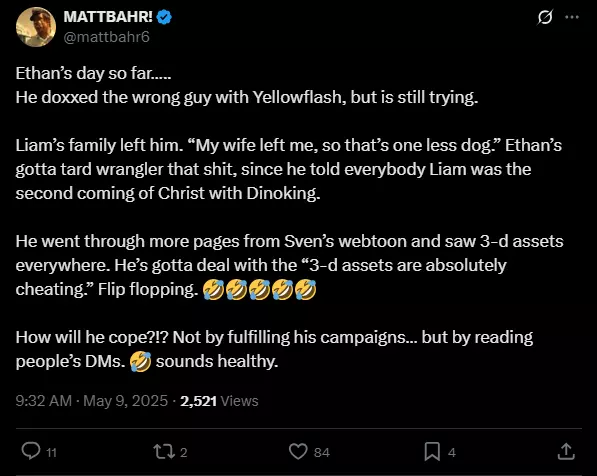
Task: Click the like count 84
Action: pyautogui.click(x=322, y=452)
